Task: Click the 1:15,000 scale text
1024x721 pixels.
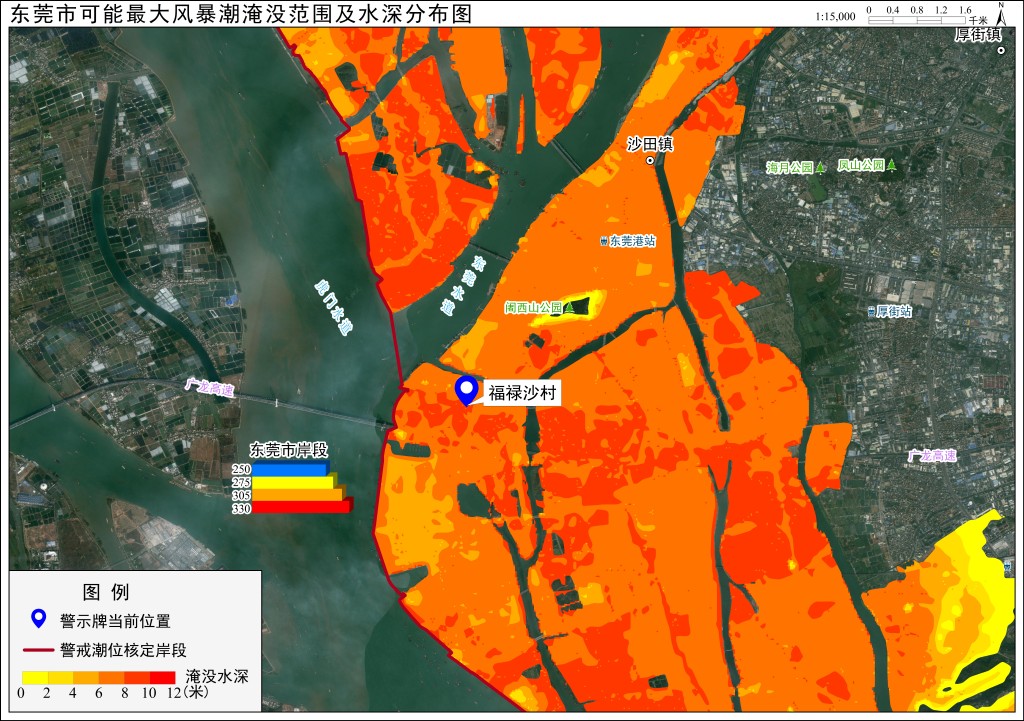Action: 835,16
